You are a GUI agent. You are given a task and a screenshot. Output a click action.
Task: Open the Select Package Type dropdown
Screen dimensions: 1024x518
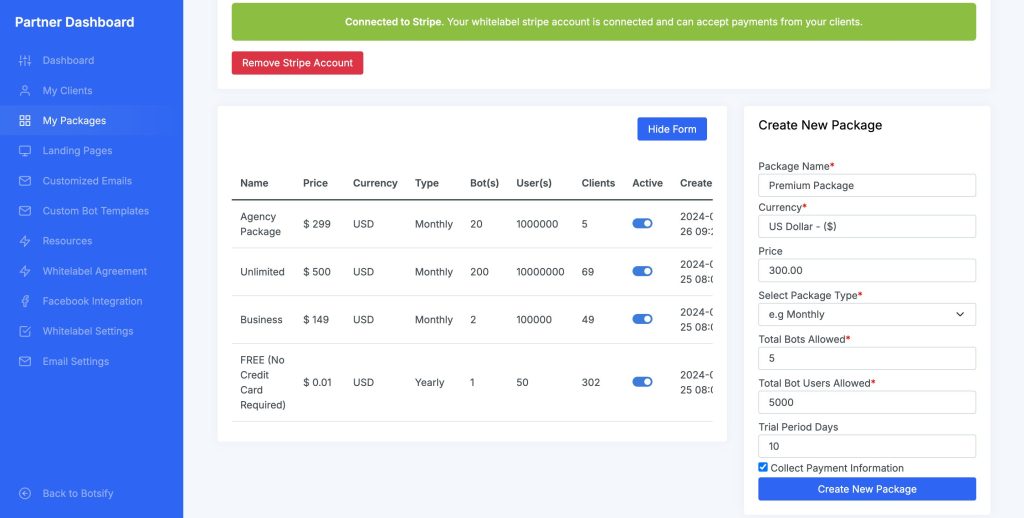[867, 314]
